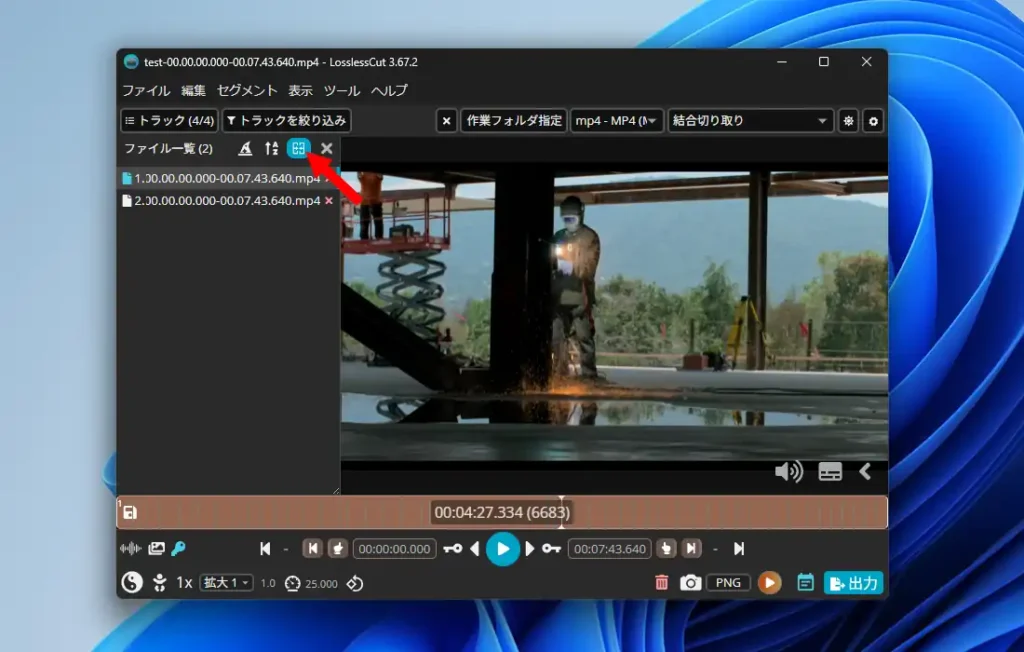
Task: Click the 作業フォルダ指定 button
Action: (514, 121)
